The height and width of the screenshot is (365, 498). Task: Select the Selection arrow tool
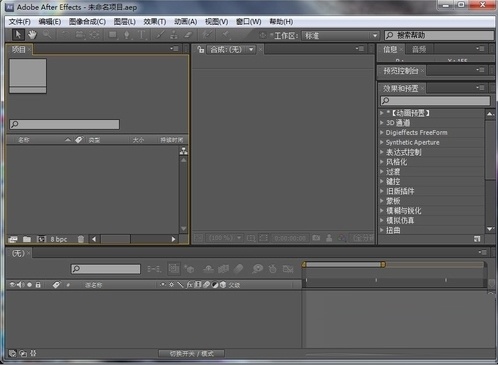pyautogui.click(x=18, y=35)
